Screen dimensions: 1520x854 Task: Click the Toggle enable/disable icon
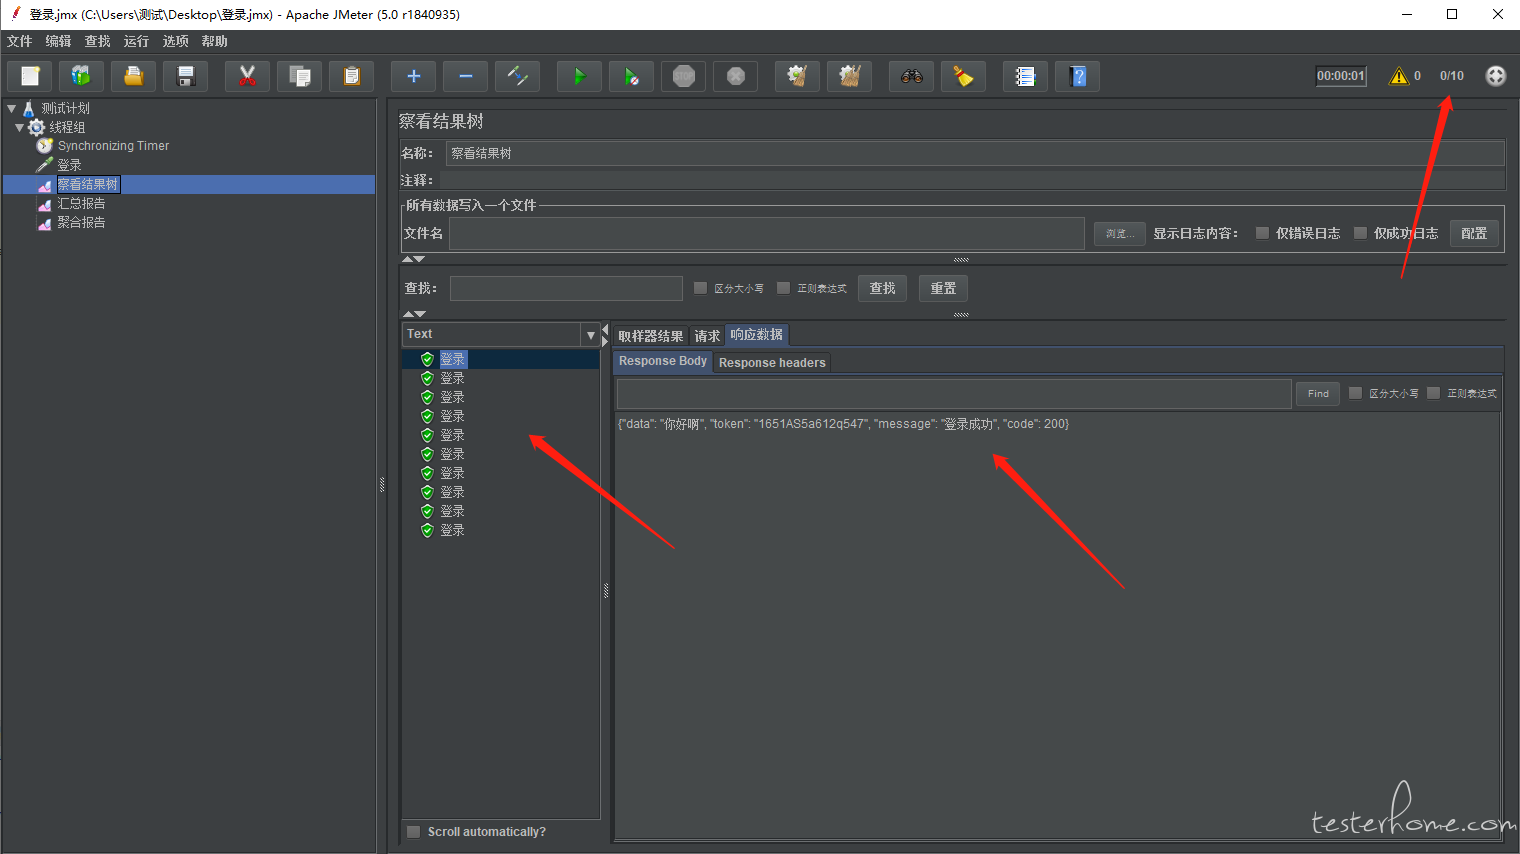pyautogui.click(x=517, y=76)
